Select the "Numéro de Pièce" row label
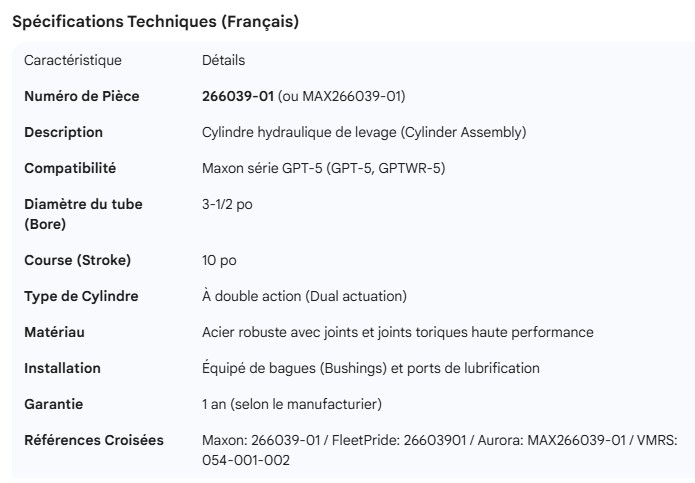695x483 pixels. [x=82, y=96]
